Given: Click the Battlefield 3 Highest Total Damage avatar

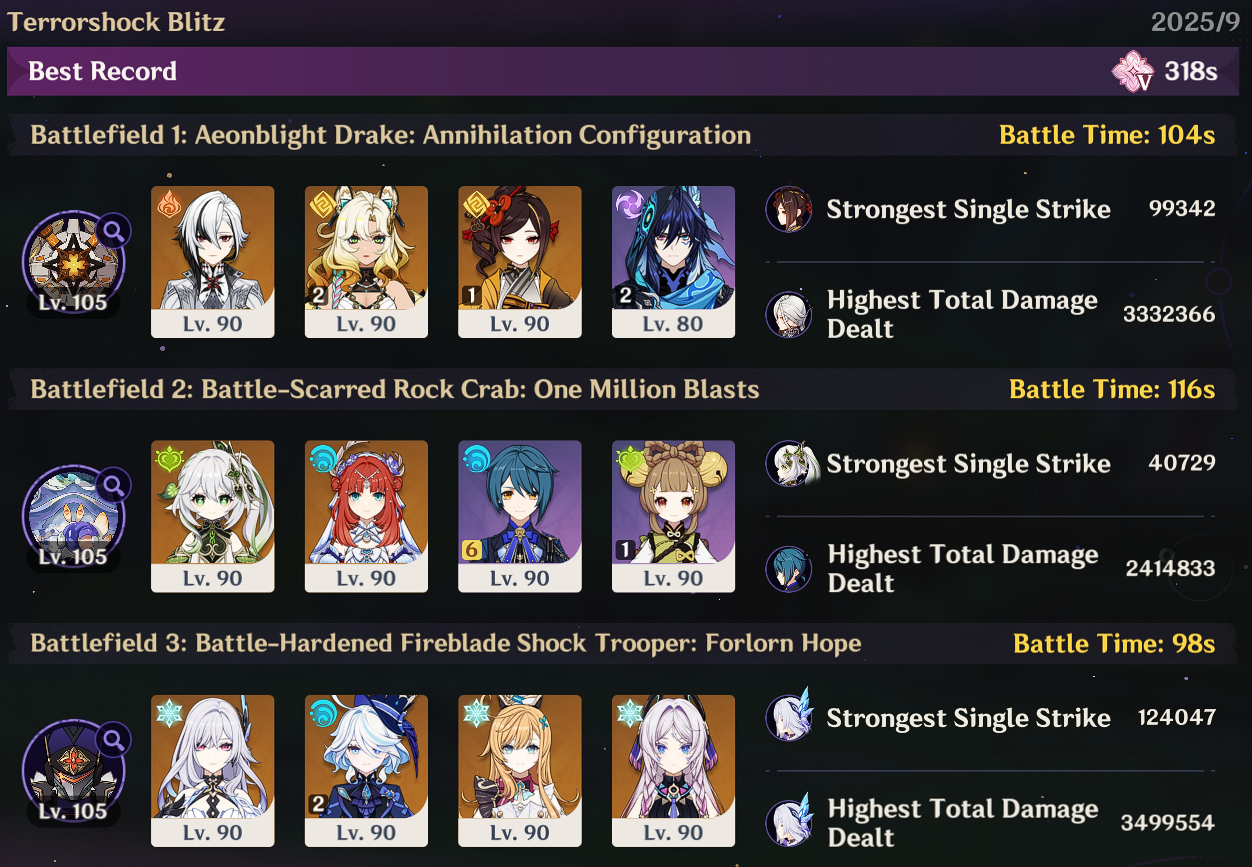Looking at the screenshot, I should pos(789,823).
